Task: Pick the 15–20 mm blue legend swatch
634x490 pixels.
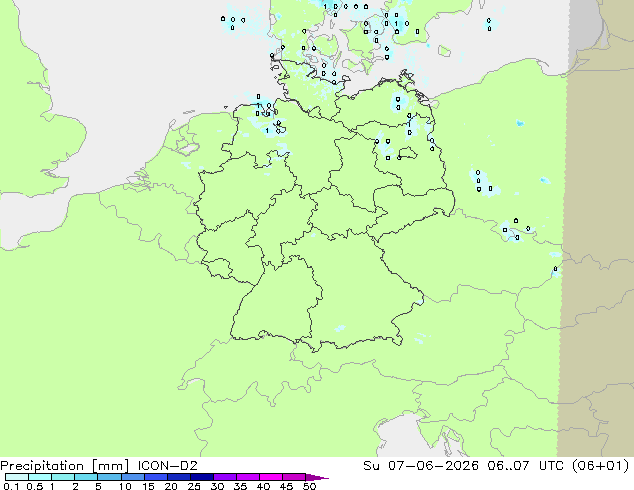Action: 156,477
